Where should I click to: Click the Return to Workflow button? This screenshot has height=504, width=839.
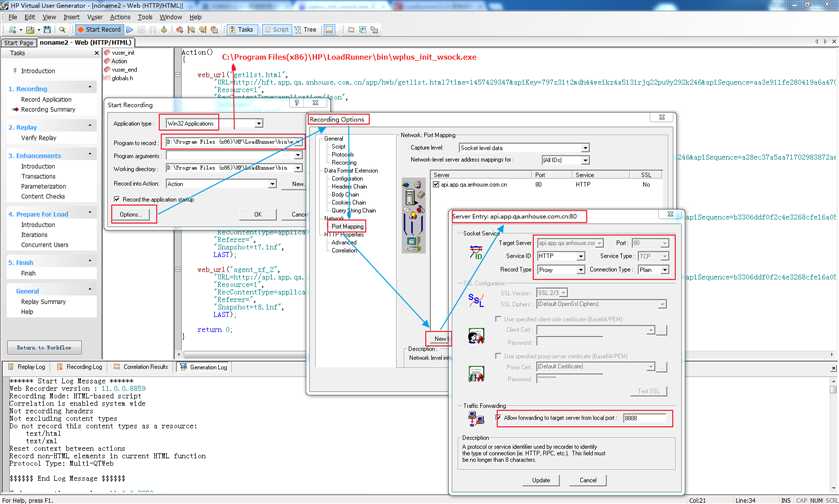point(44,347)
